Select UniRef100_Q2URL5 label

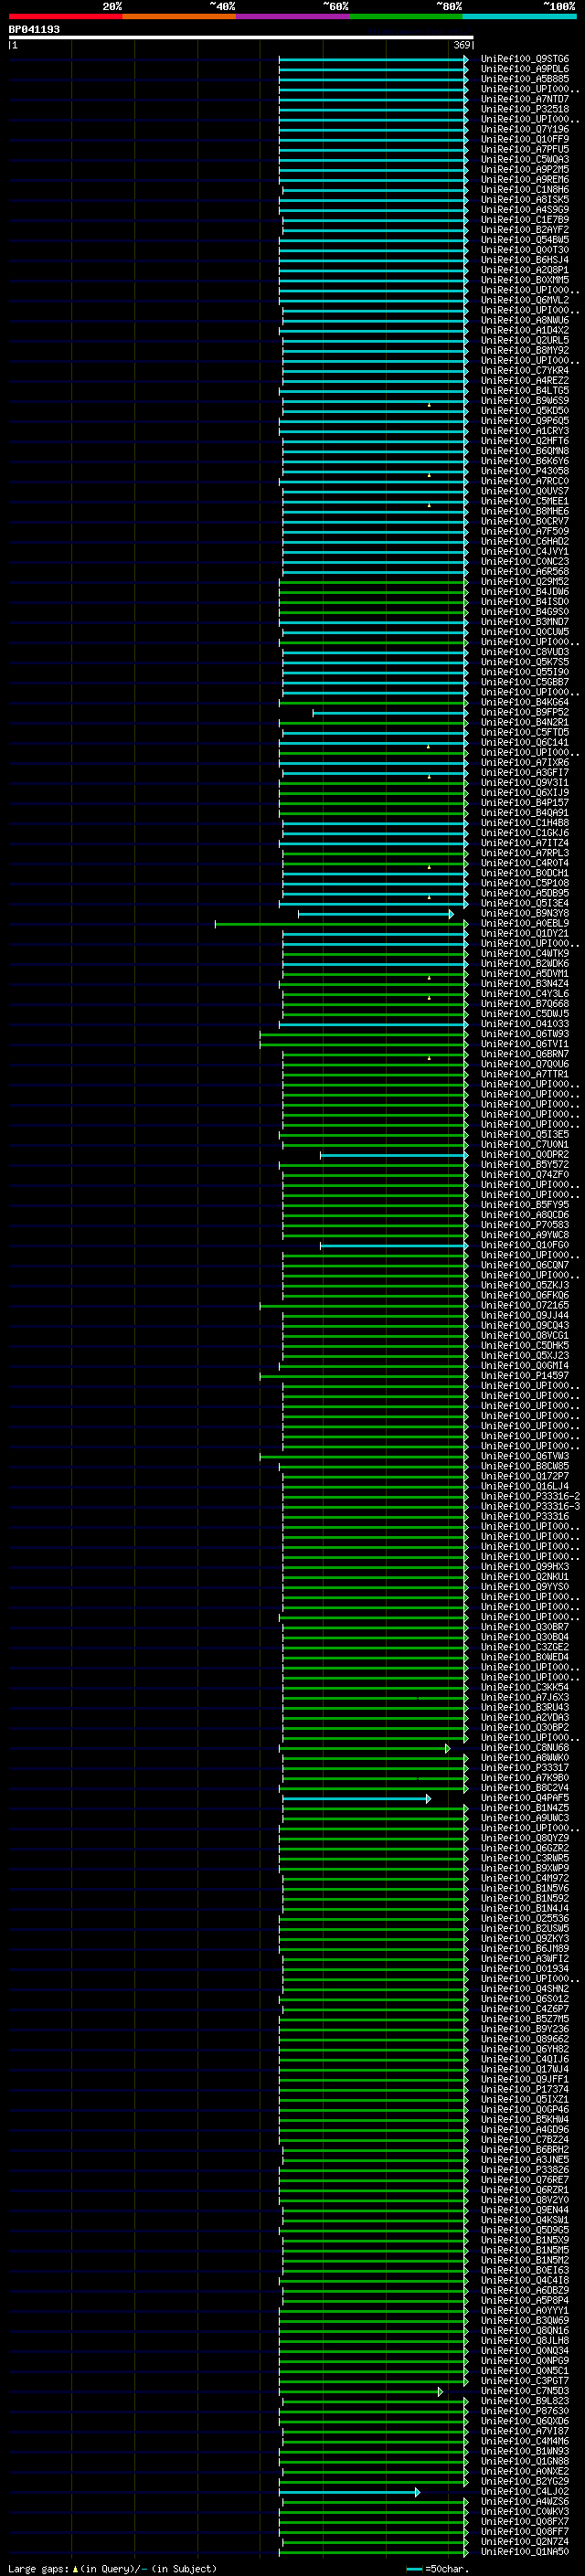524,340
